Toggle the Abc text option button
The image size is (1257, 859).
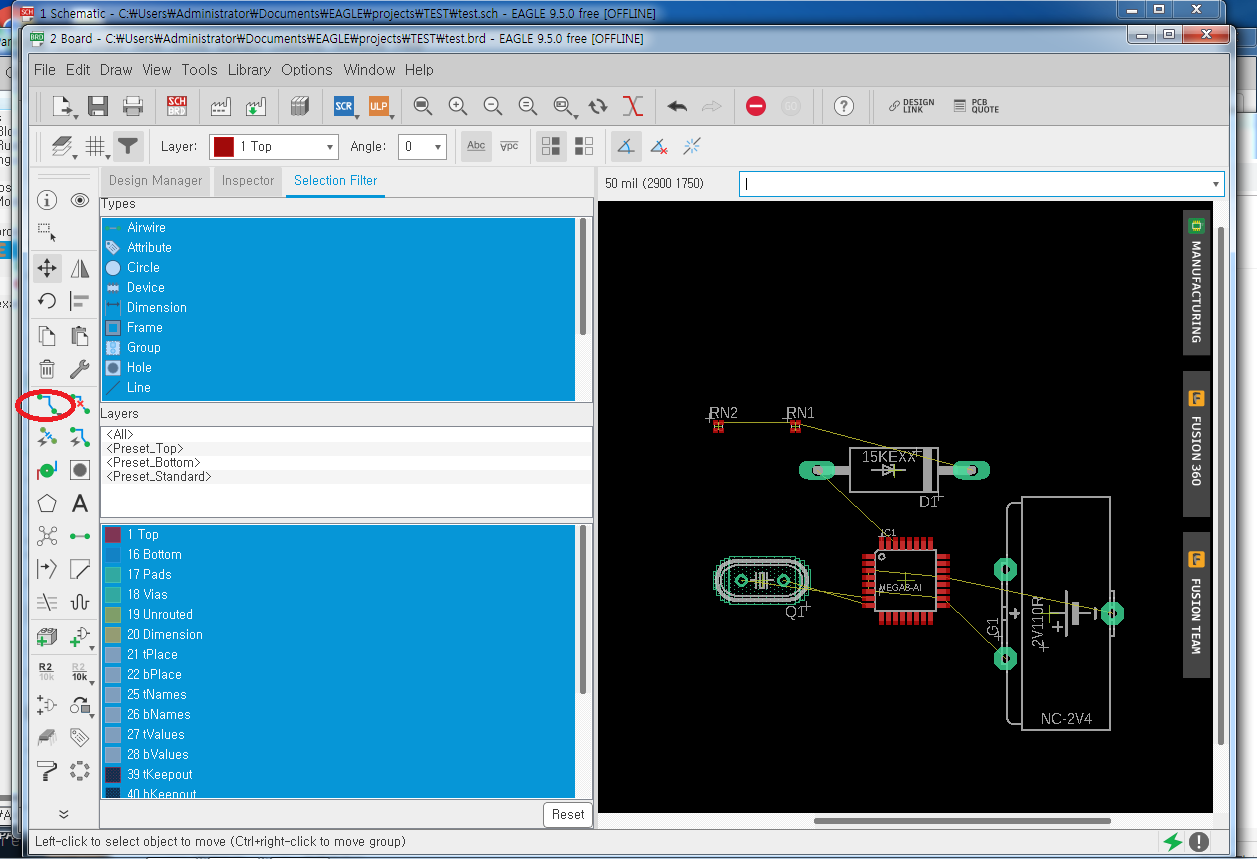tap(476, 146)
